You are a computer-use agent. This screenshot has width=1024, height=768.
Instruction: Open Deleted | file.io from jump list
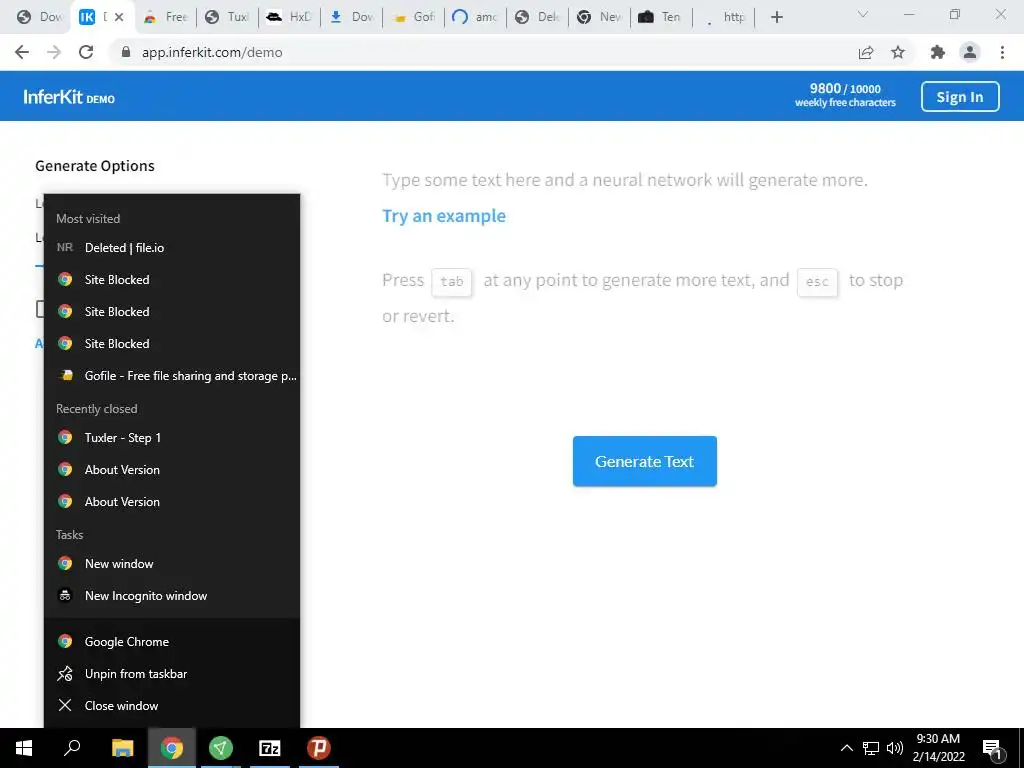point(172,248)
